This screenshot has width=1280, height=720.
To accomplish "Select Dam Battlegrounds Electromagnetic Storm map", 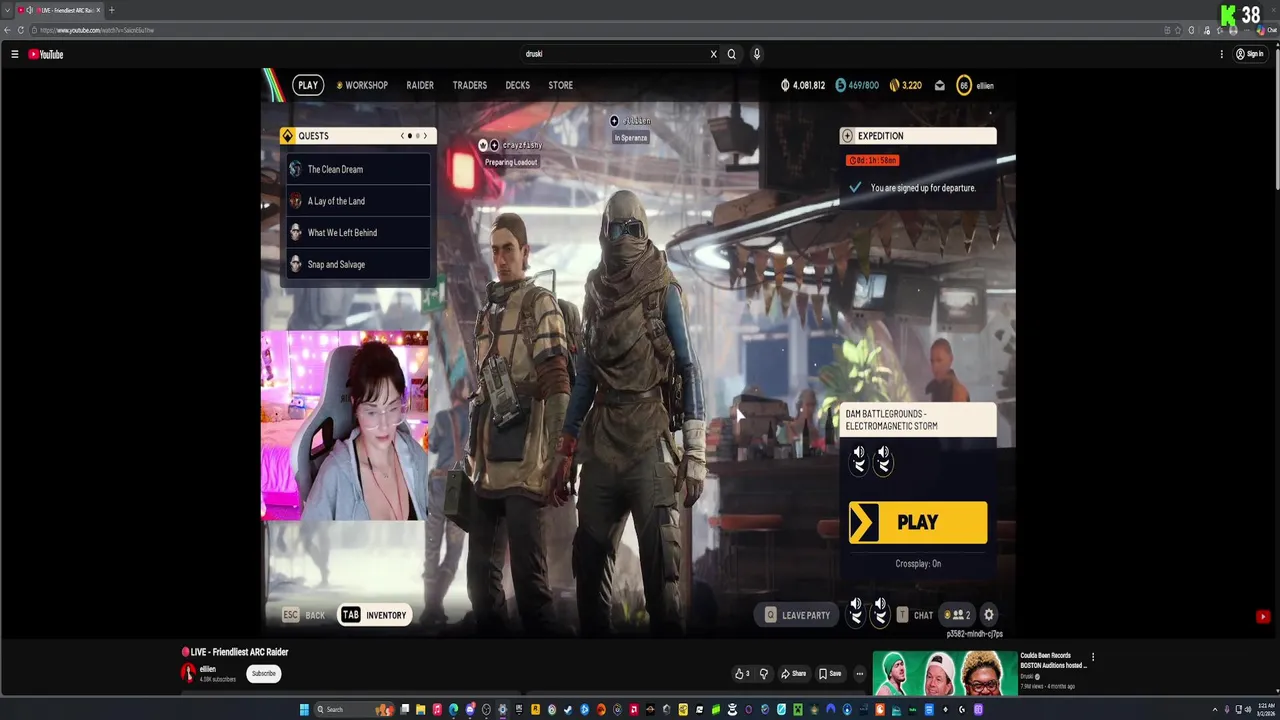I will (917, 420).
